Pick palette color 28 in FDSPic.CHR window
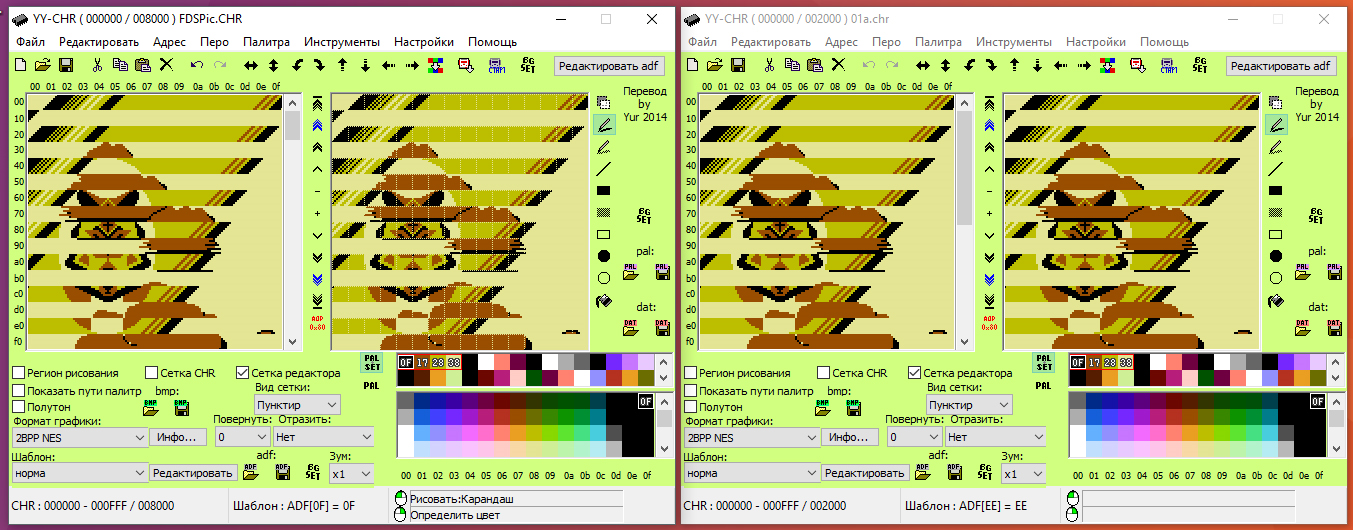The width and height of the screenshot is (1353, 530). tap(438, 362)
